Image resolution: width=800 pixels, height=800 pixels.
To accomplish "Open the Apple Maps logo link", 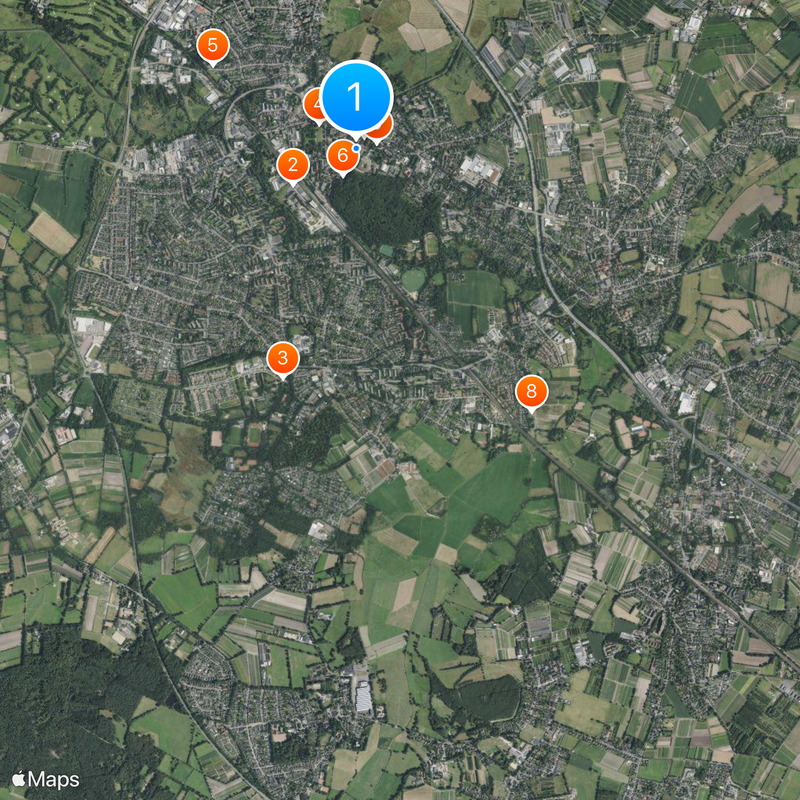I will [x=46, y=780].
